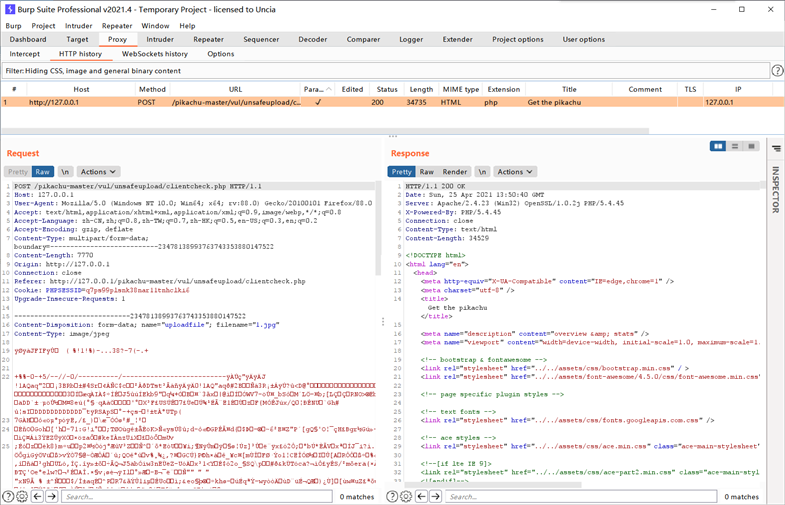The image size is (785, 505).
Task: Open Request search settings gear icon
Action: pos(22,496)
